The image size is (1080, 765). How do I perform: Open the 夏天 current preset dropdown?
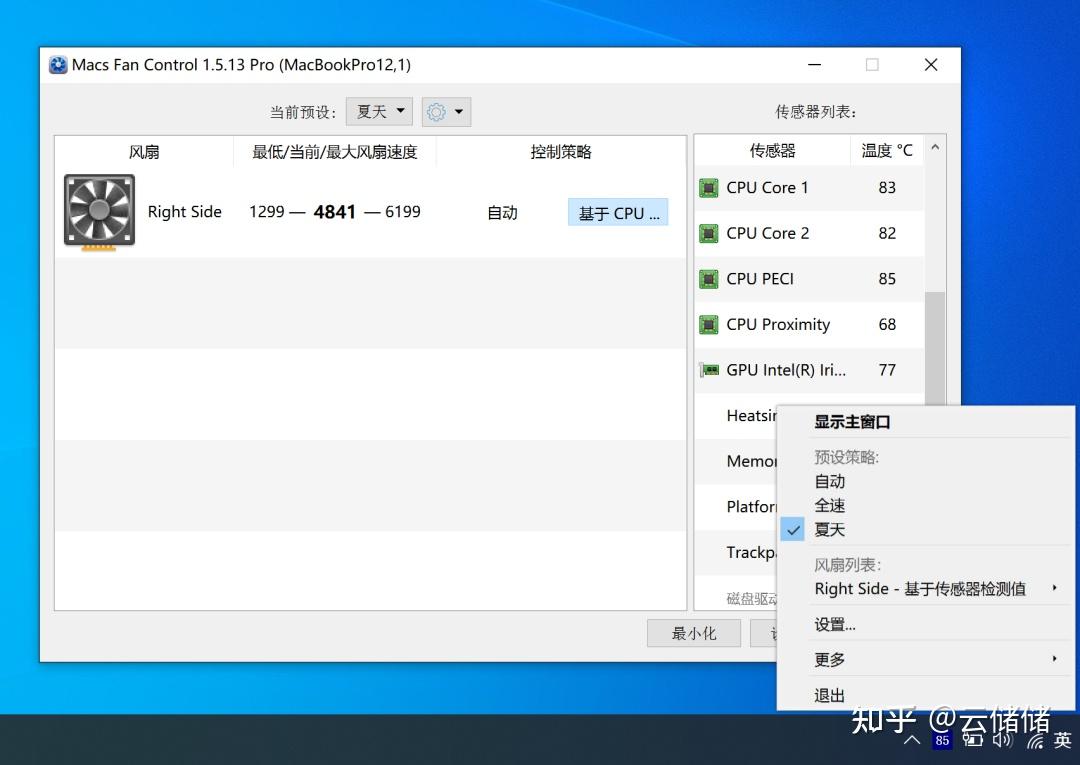(x=378, y=111)
